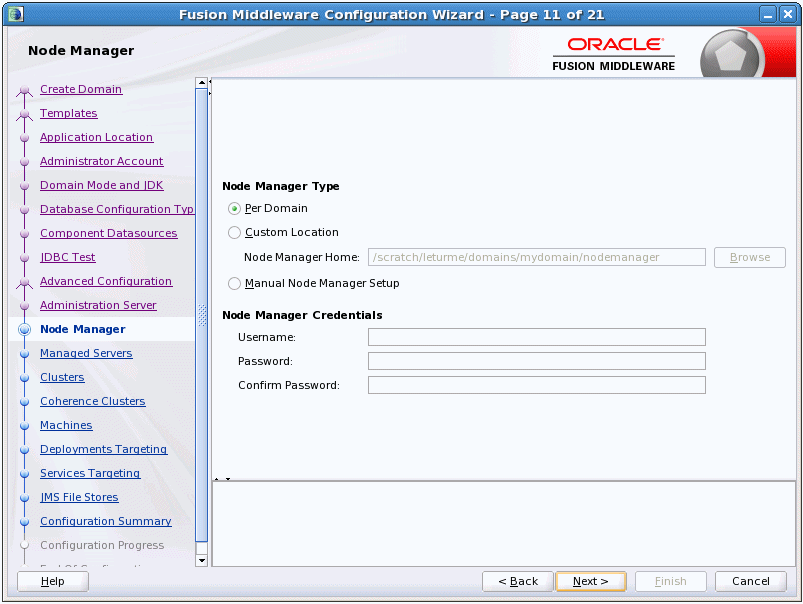Click the Node Manager step bullet icon
This screenshot has width=803, height=604.
click(24, 329)
